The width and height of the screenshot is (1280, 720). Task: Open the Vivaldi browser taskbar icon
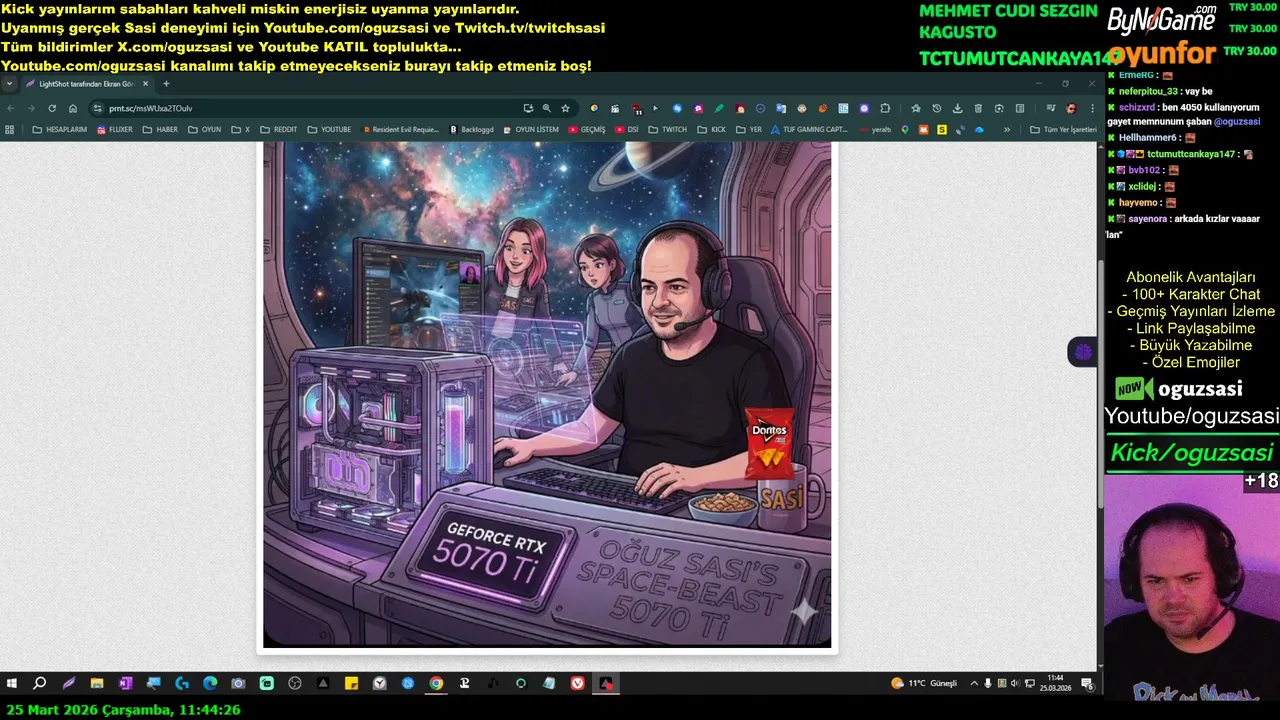click(x=578, y=683)
